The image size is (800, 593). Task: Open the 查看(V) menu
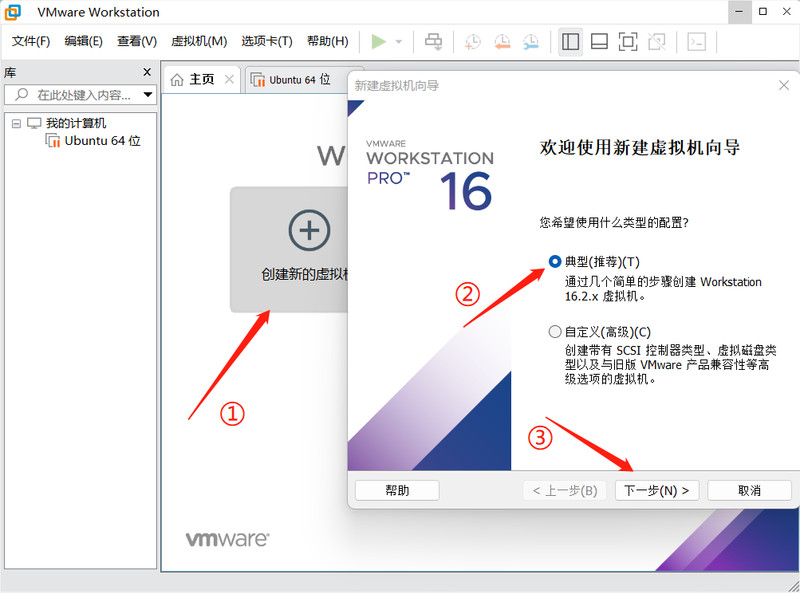click(137, 41)
